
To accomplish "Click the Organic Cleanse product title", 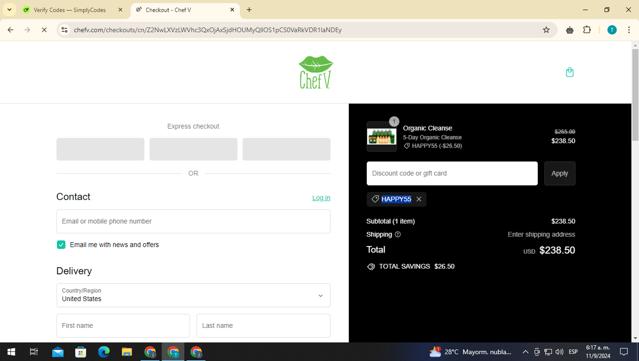I will coord(427,128).
